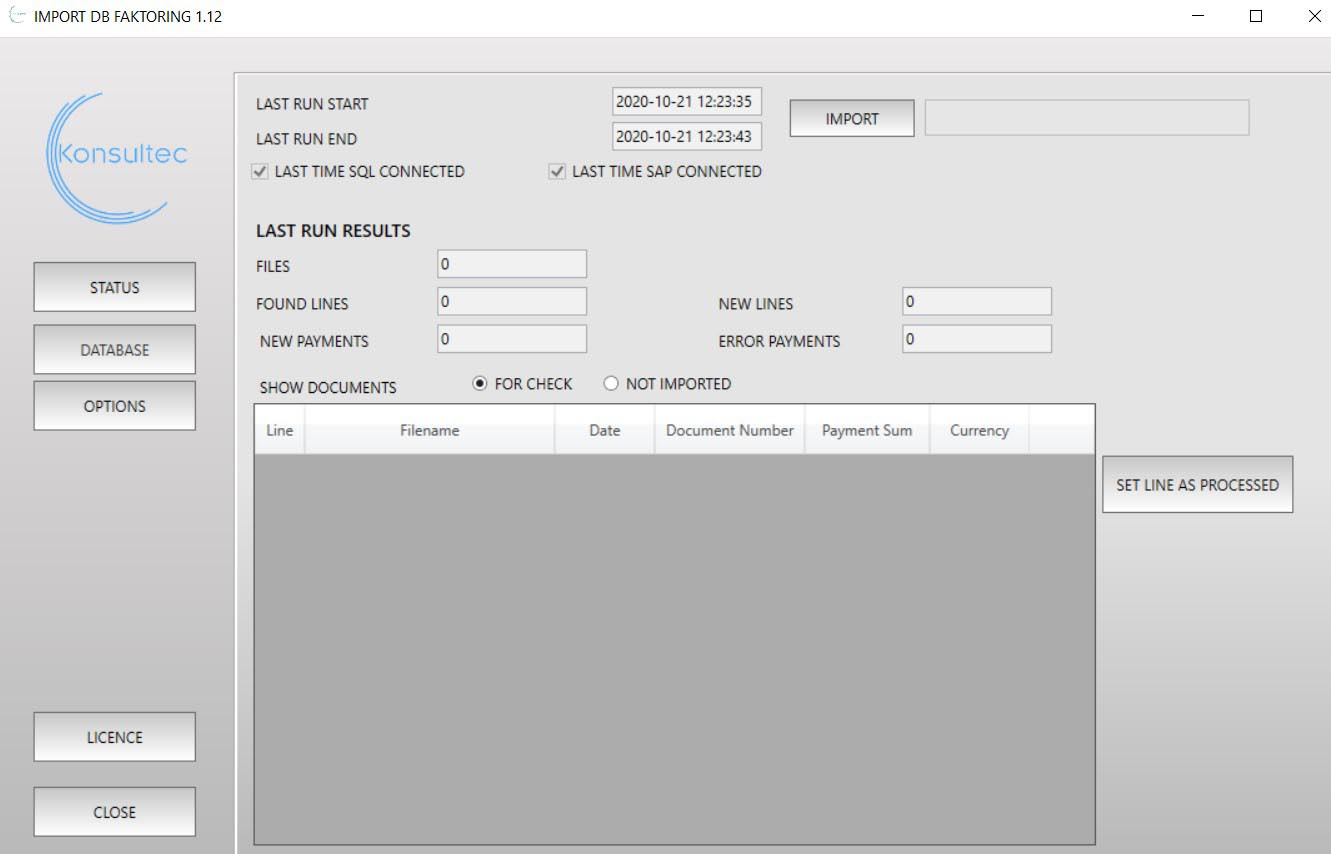
Task: Click the LAST RUN START label
Action: [x=312, y=104]
